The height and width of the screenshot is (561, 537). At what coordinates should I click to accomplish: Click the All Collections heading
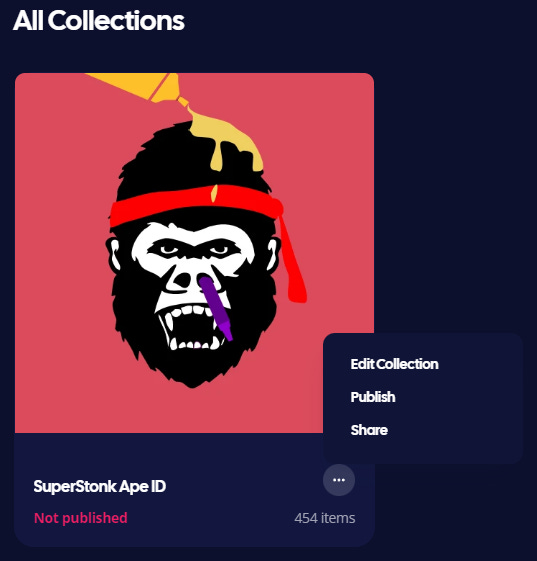[98, 20]
